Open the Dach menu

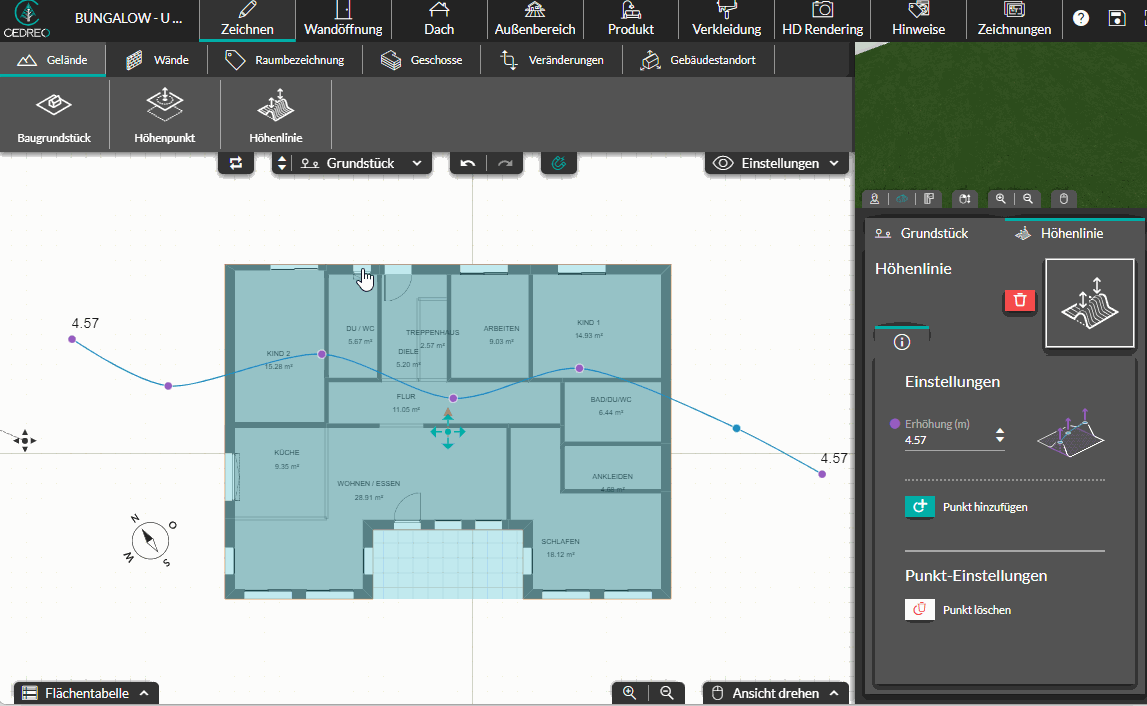pyautogui.click(x=439, y=20)
